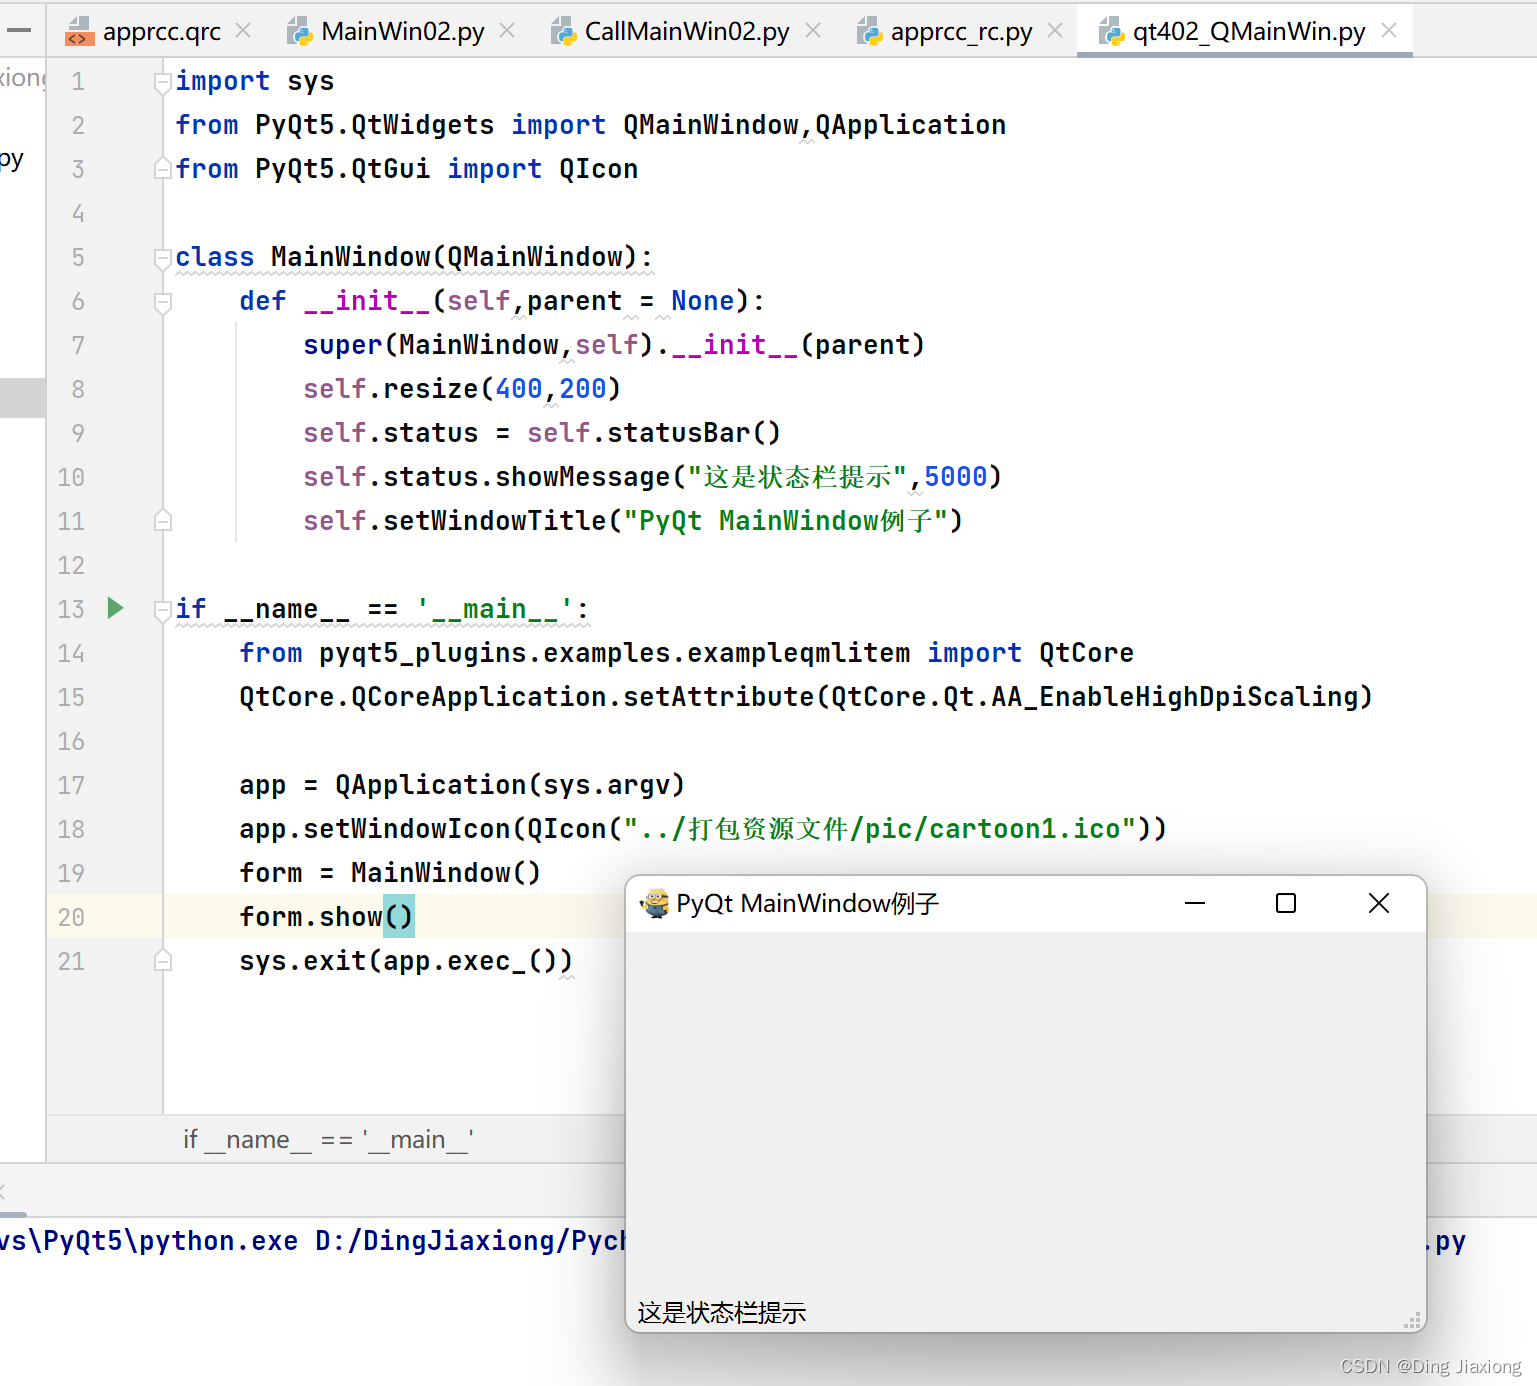Screen dimensions: 1537x1386
Task: Click the minion icon in PyQt window title bar
Action: (655, 903)
